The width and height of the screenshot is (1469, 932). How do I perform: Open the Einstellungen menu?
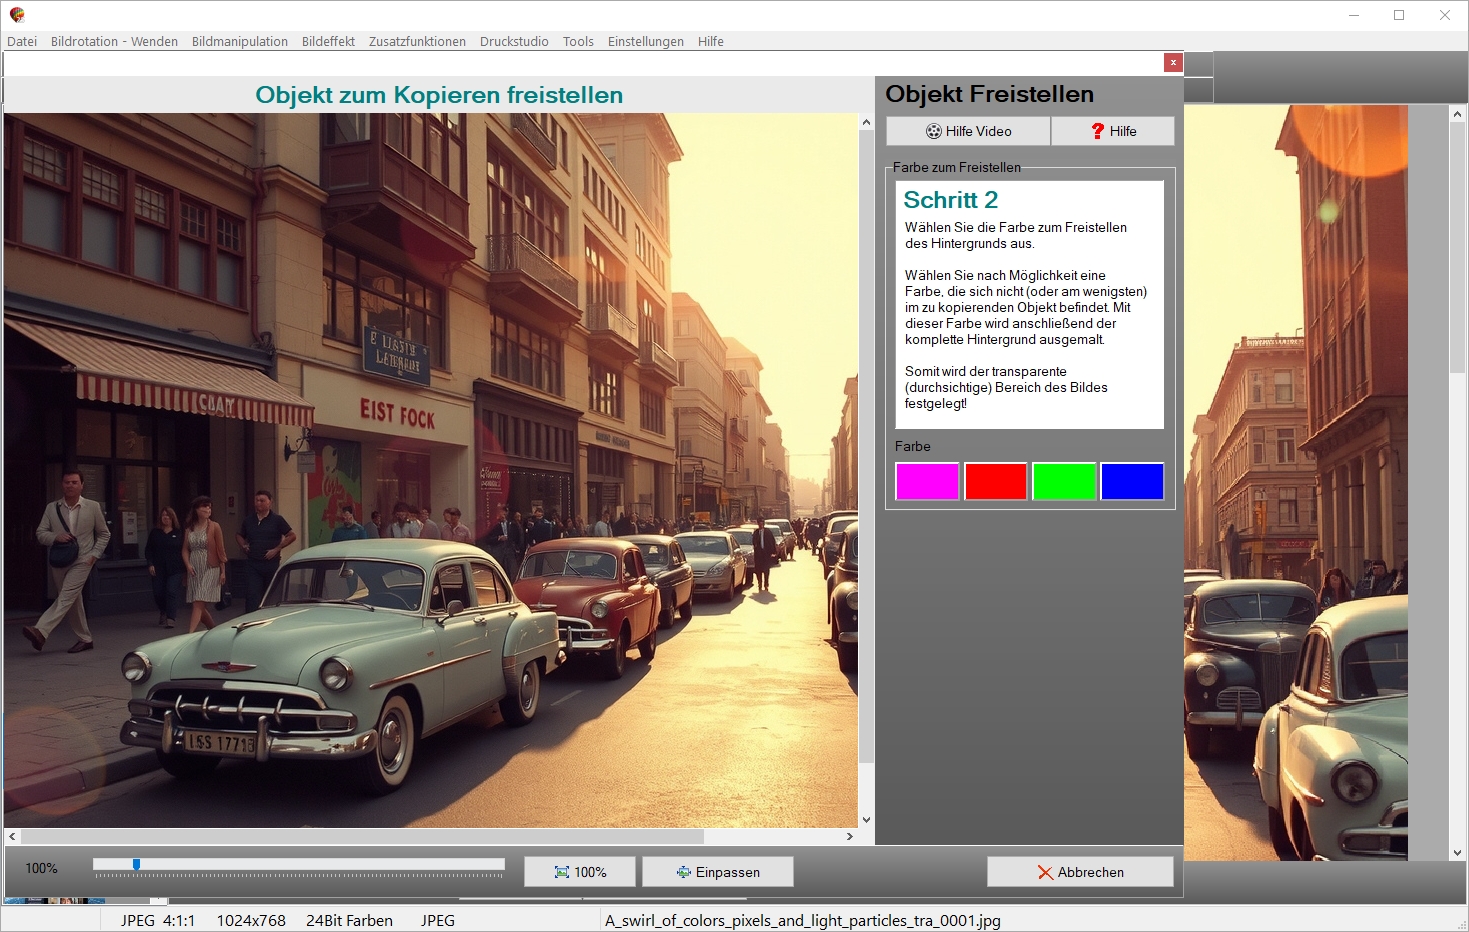pyautogui.click(x=645, y=41)
